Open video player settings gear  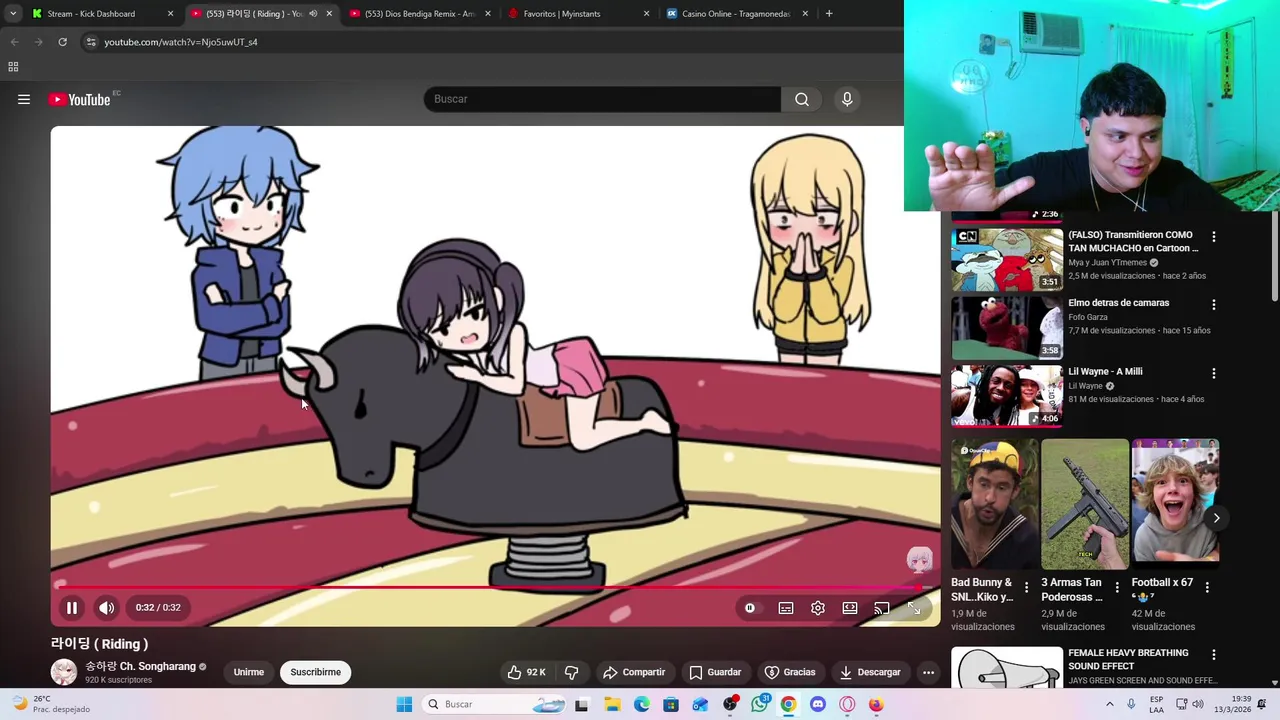click(x=818, y=608)
